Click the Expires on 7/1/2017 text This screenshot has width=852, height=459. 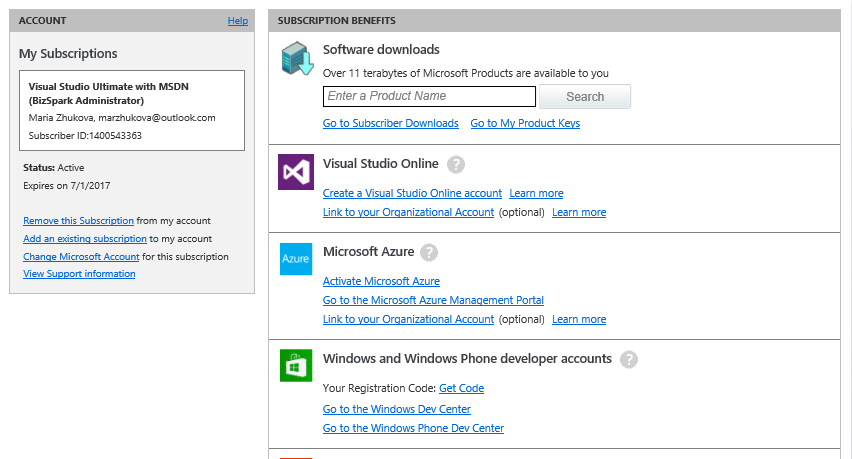pyautogui.click(x=66, y=186)
